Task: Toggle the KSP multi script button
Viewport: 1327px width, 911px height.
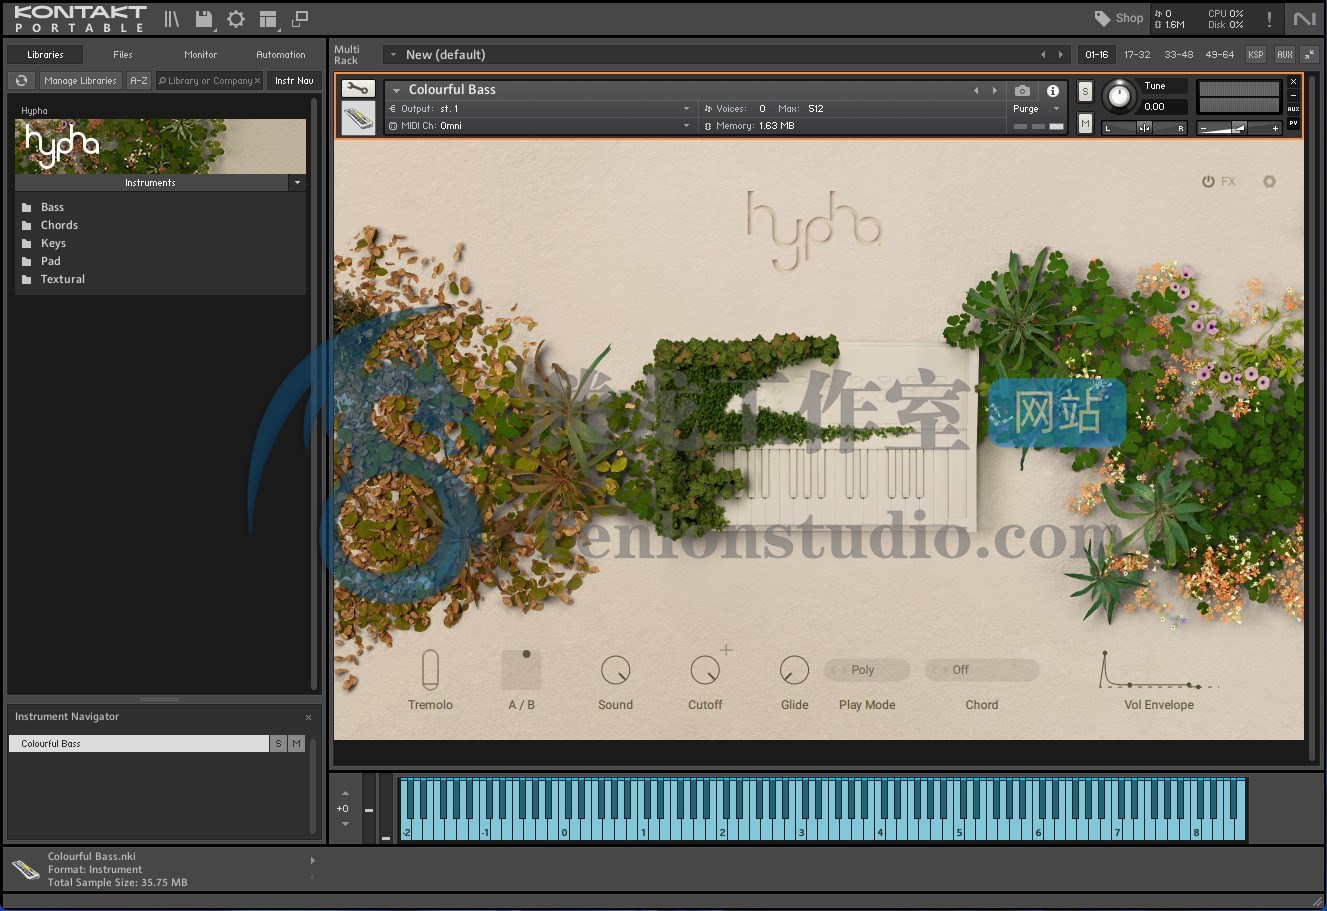Action: [x=1256, y=55]
